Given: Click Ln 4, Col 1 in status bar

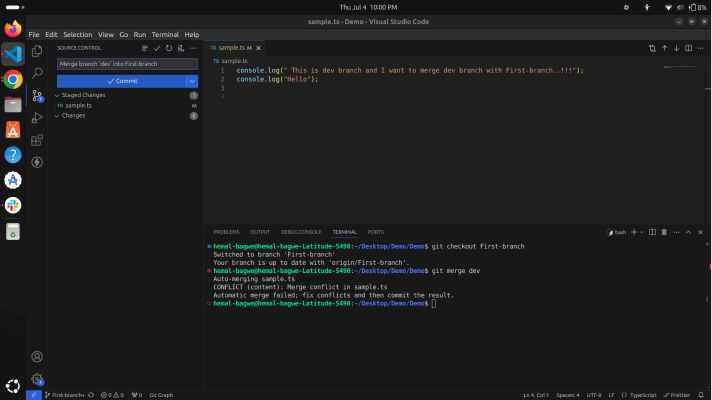Looking at the screenshot, I should [x=536, y=395].
